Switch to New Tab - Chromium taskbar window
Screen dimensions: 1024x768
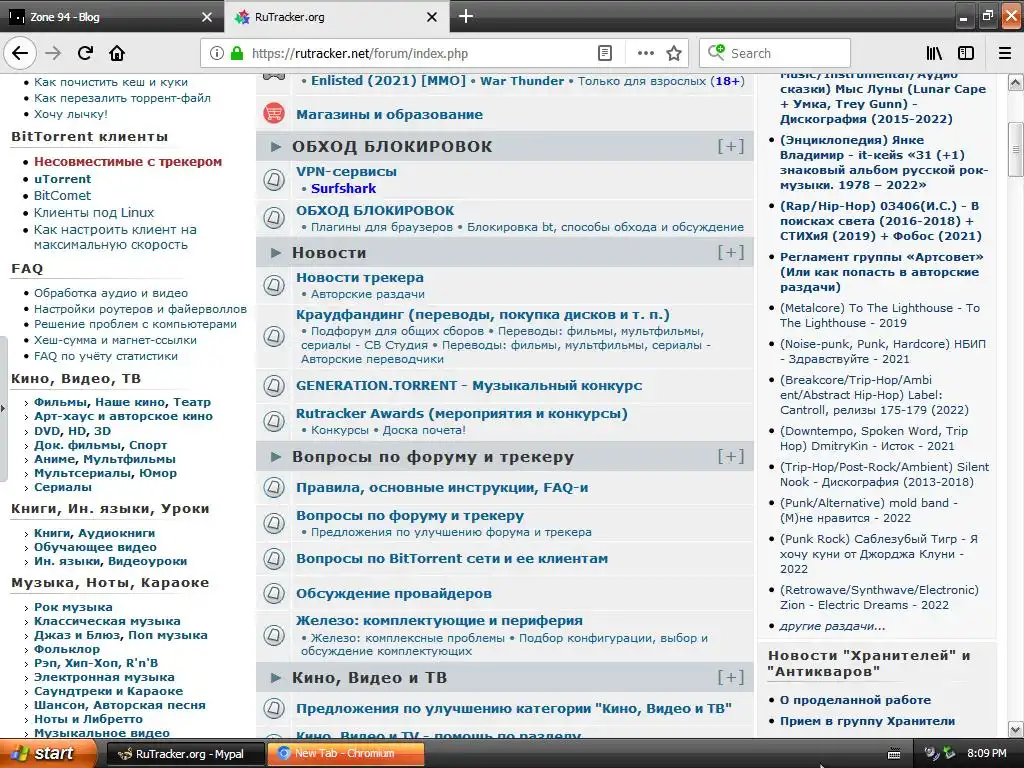(345, 754)
